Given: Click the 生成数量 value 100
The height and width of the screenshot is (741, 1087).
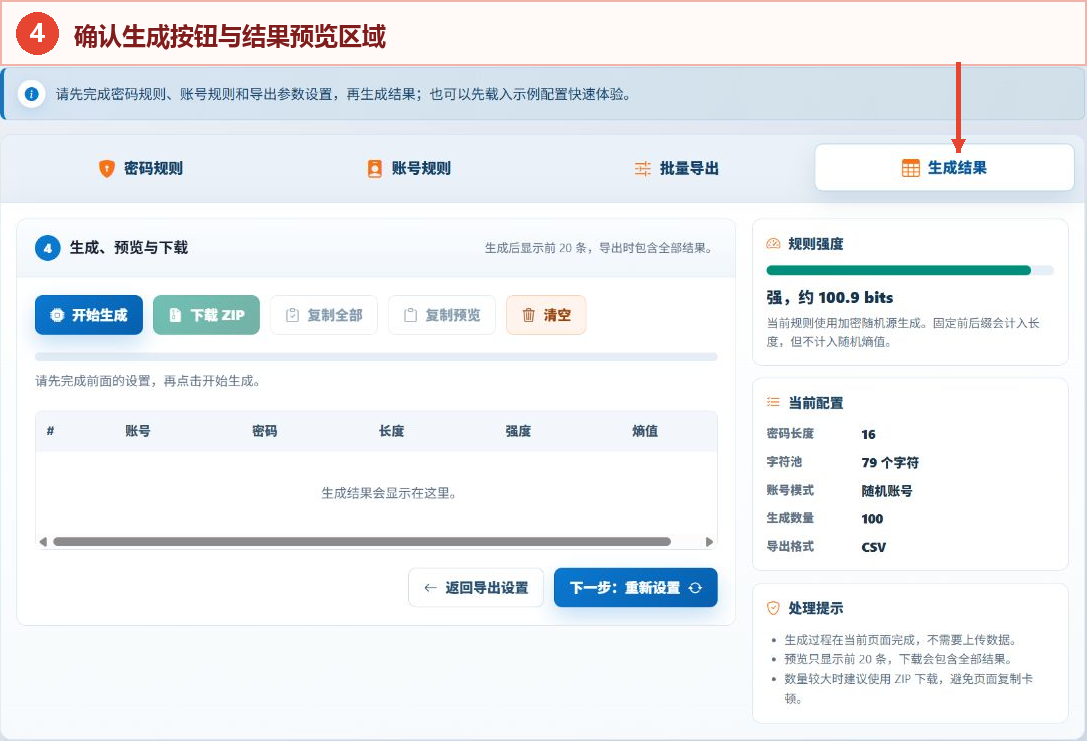Looking at the screenshot, I should click(872, 518).
